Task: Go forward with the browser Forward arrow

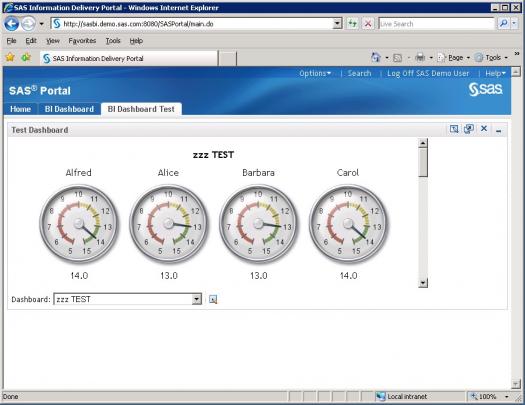Action: (x=28, y=23)
